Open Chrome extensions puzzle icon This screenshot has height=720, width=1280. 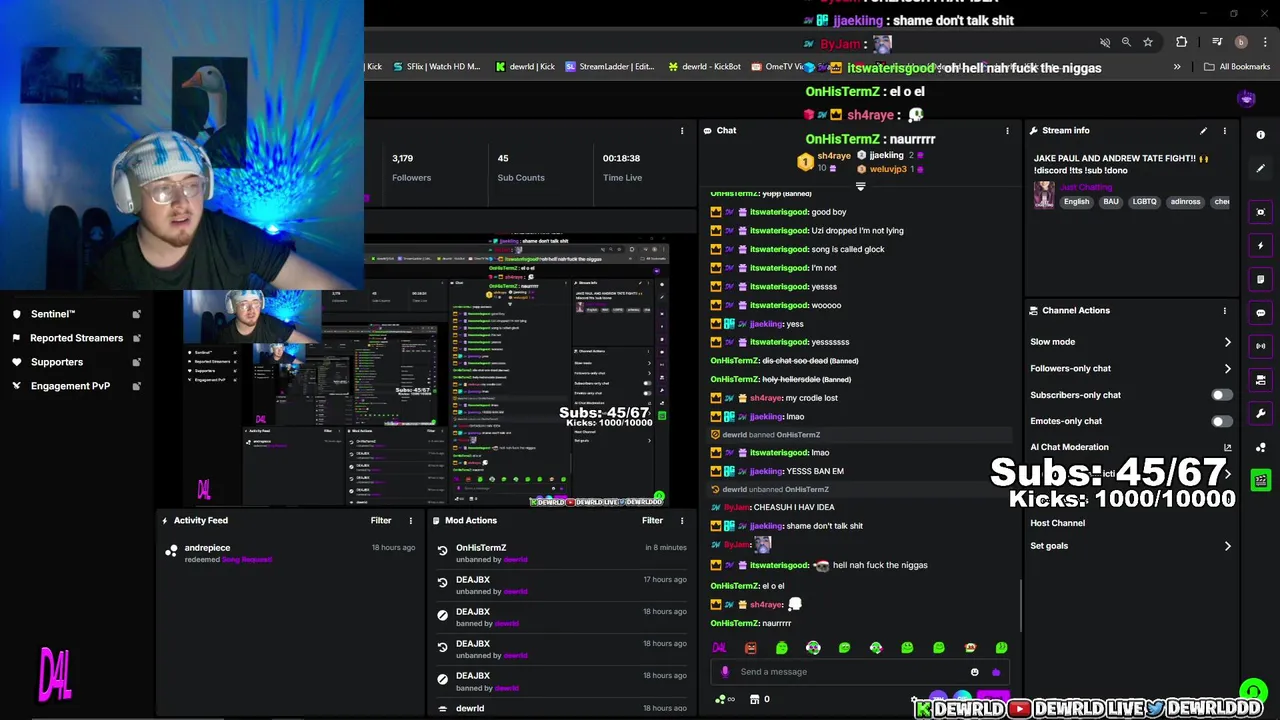coord(1182,42)
